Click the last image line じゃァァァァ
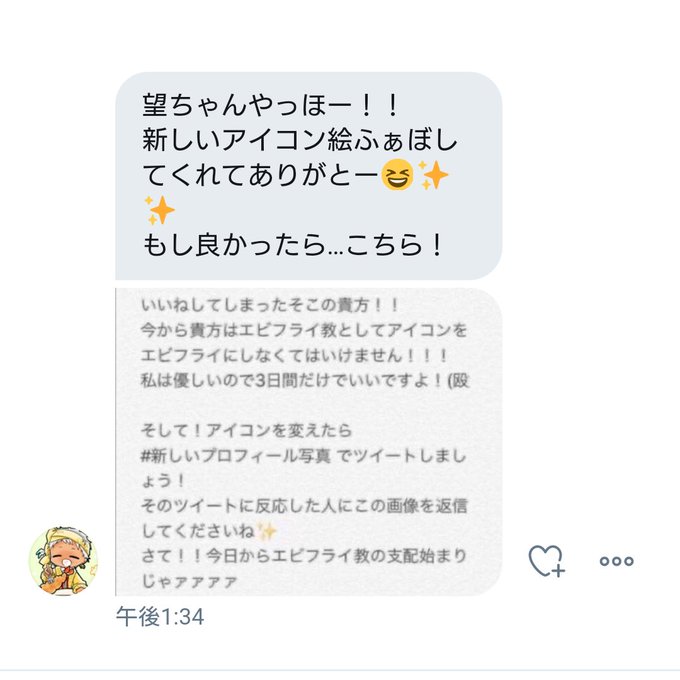680x680 pixels. click(189, 581)
